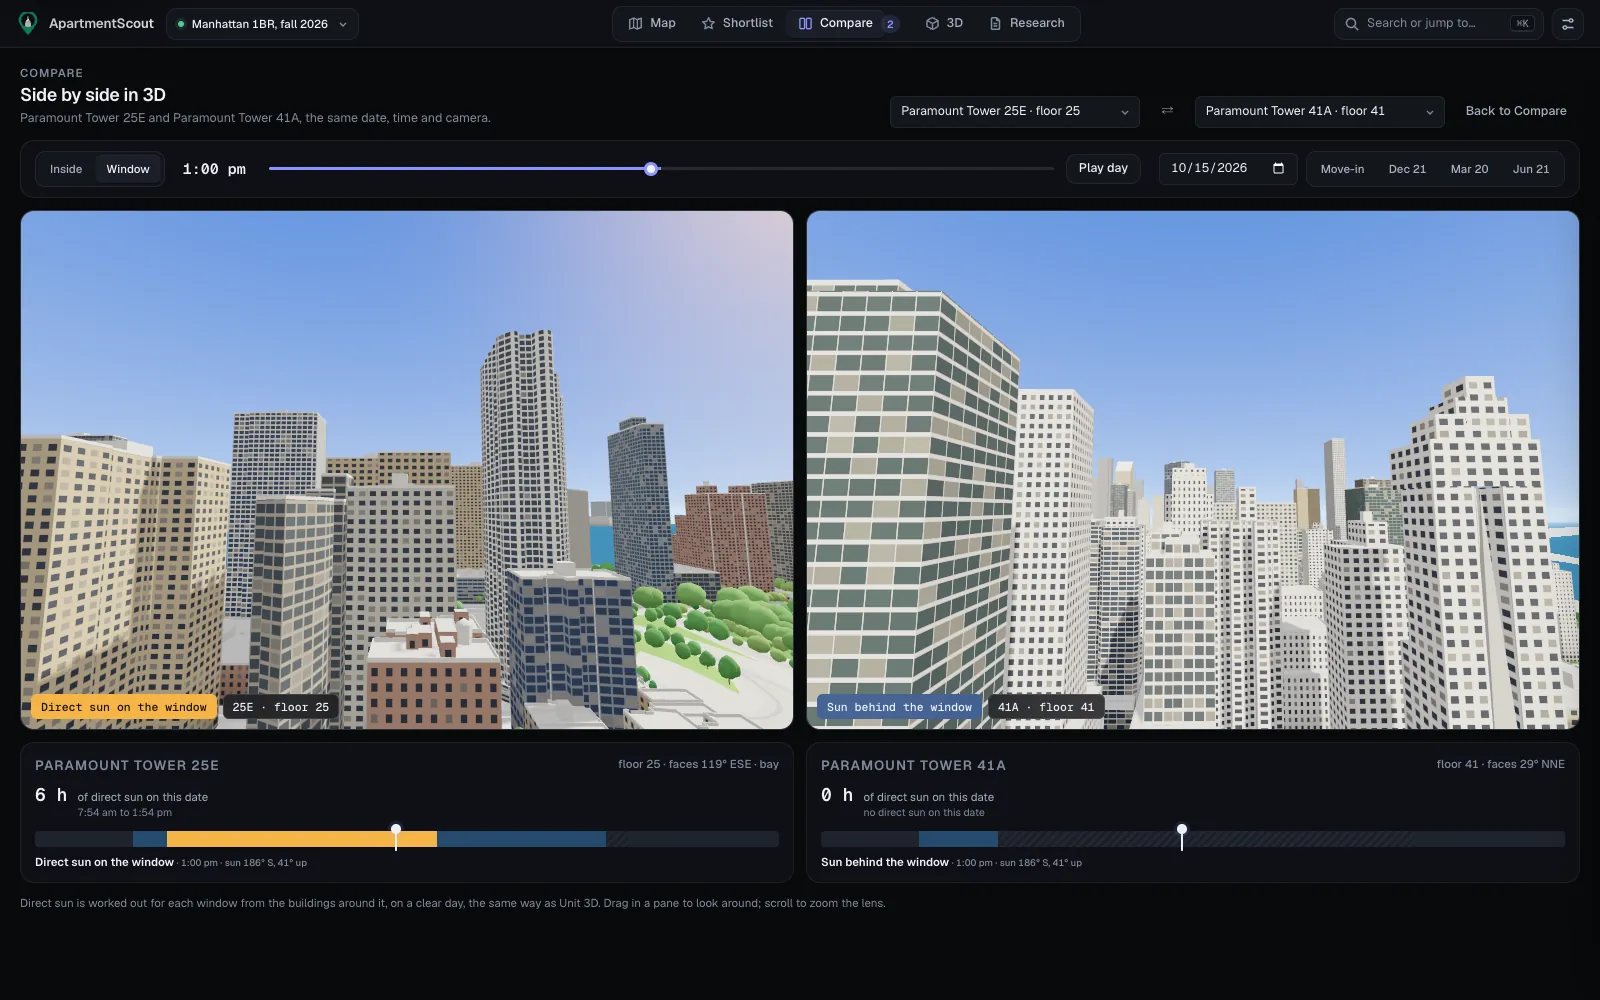Click the Research document icon
Screen dimensions: 1600x1000
point(995,23)
